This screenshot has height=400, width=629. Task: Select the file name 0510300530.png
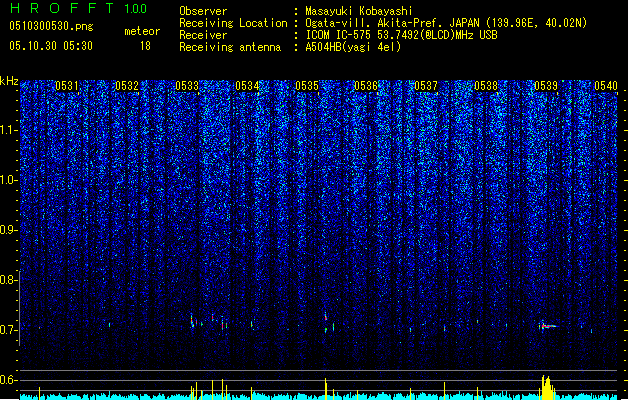pos(51,27)
